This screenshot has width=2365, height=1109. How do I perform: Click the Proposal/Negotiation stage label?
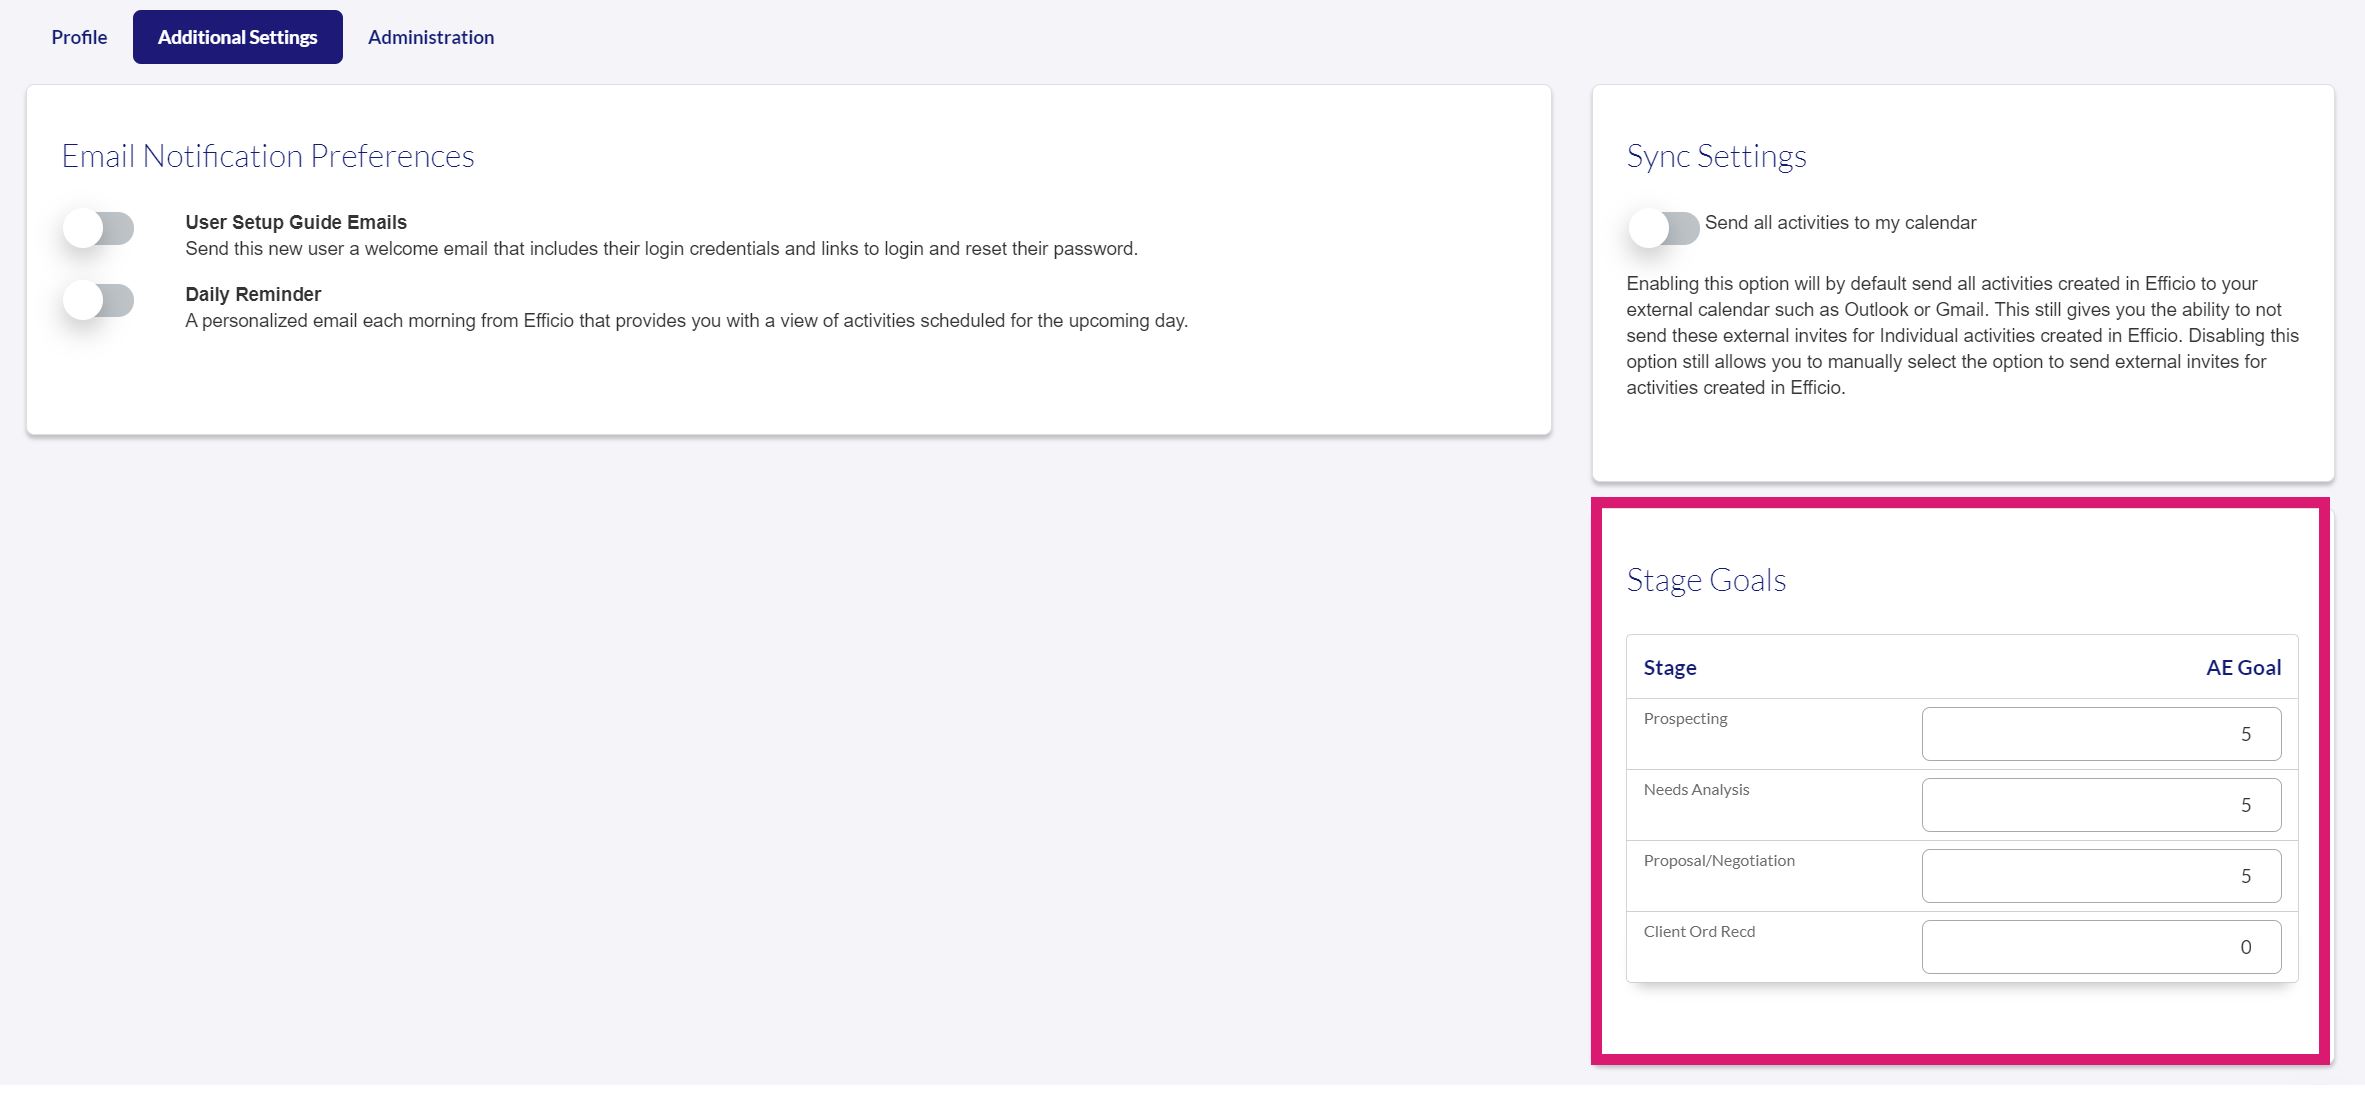click(1719, 861)
